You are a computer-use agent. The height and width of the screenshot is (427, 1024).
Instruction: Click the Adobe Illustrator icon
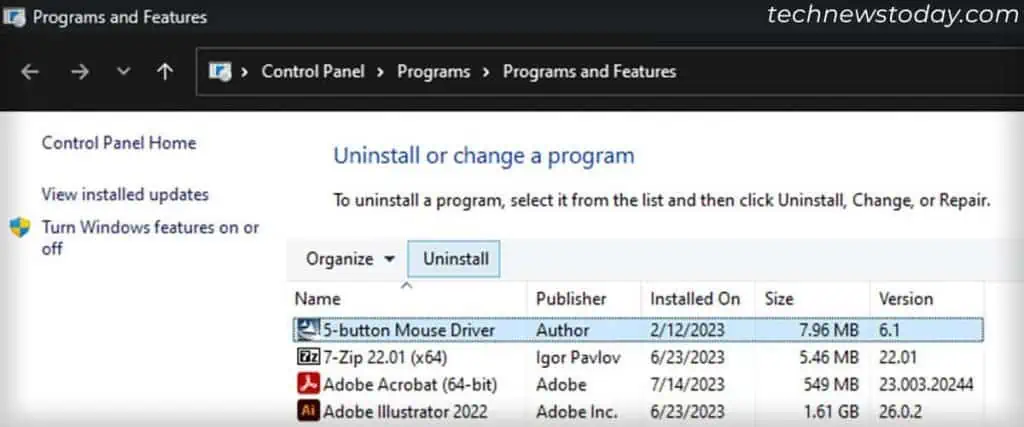tap(308, 411)
